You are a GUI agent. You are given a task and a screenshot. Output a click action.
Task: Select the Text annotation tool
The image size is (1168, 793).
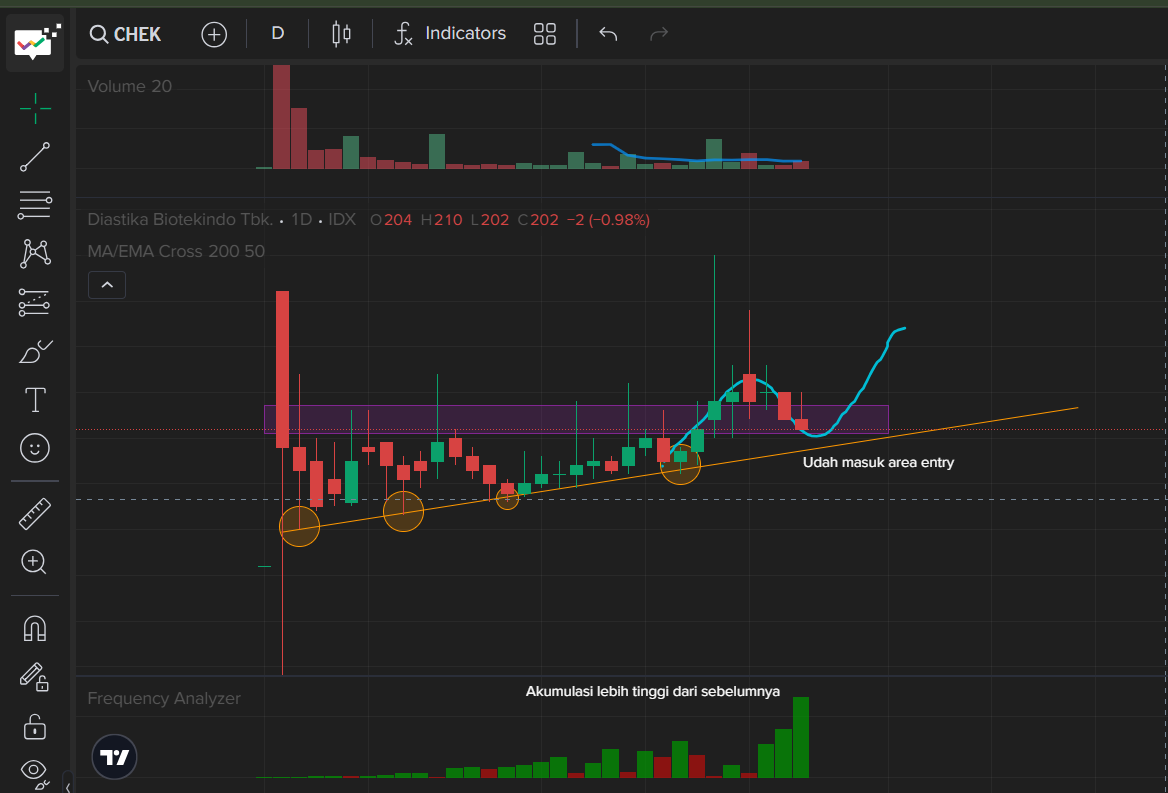35,400
